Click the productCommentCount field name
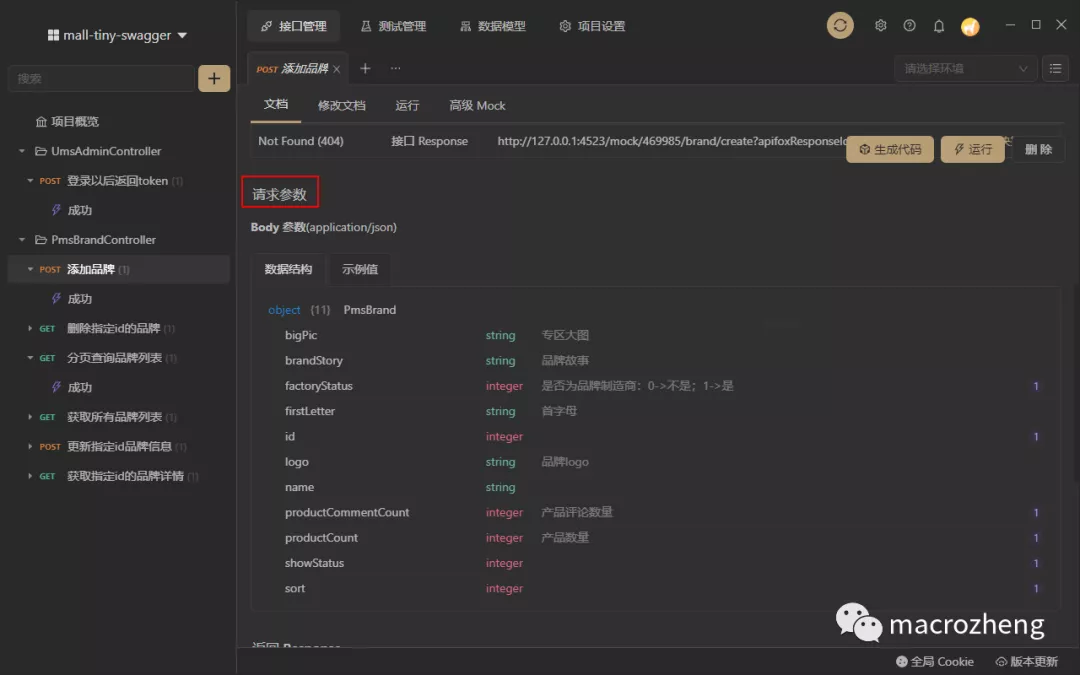Image resolution: width=1080 pixels, height=675 pixels. pyautogui.click(x=346, y=512)
